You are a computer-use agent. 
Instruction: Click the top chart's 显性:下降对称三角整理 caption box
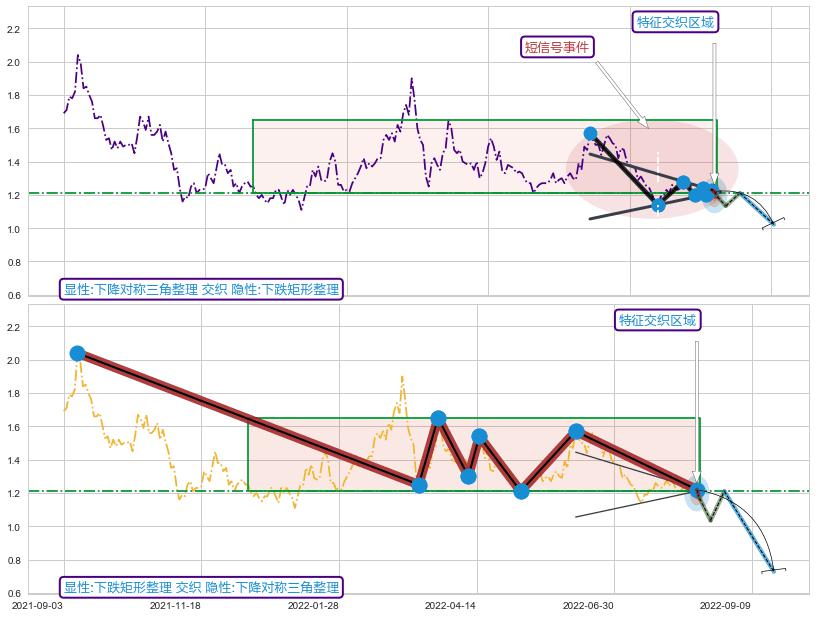click(201, 289)
